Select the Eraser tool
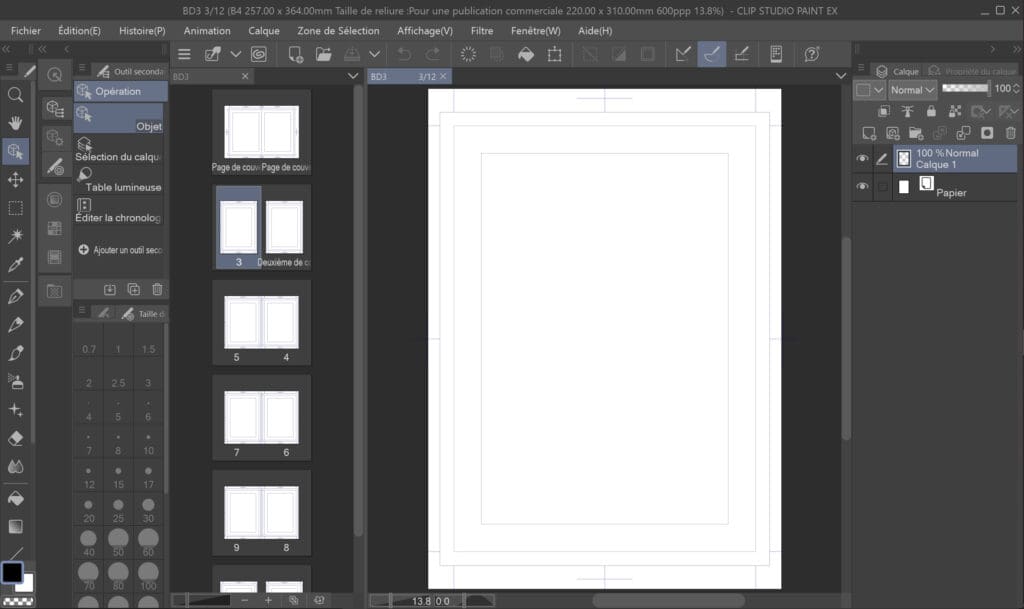The width and height of the screenshot is (1024, 609). (x=16, y=439)
